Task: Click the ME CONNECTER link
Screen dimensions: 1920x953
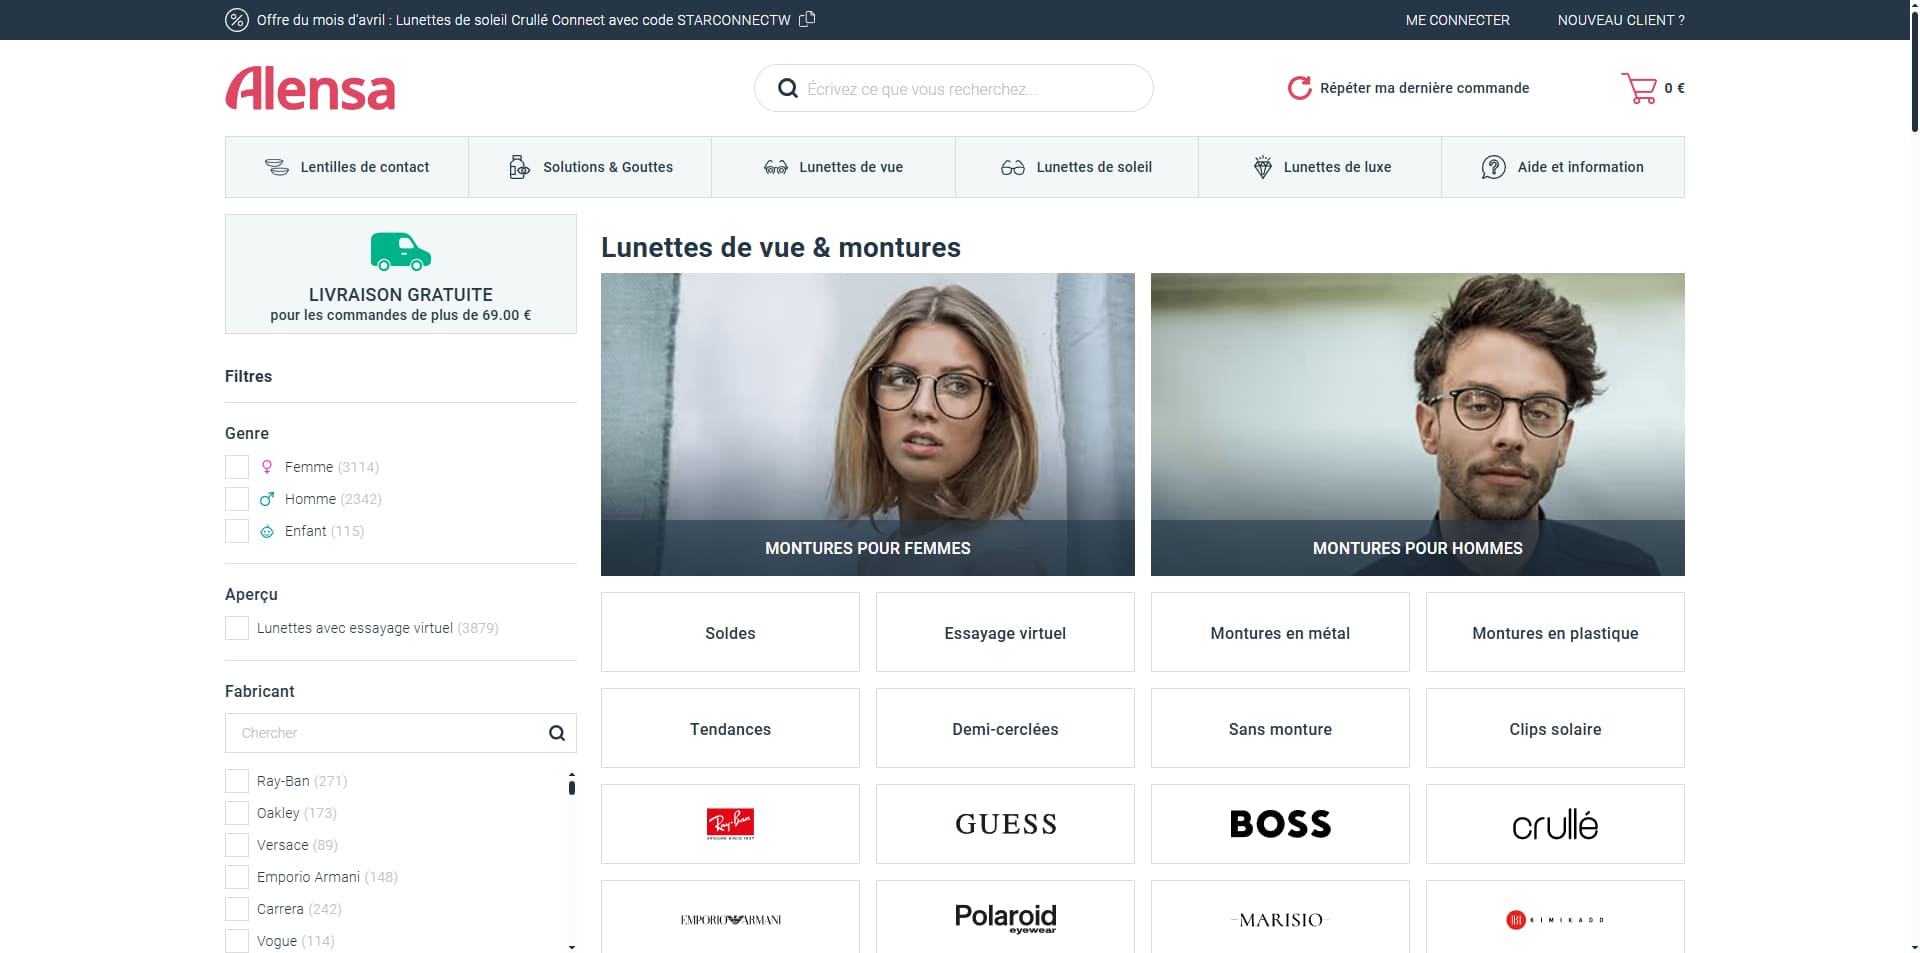Action: tap(1457, 20)
